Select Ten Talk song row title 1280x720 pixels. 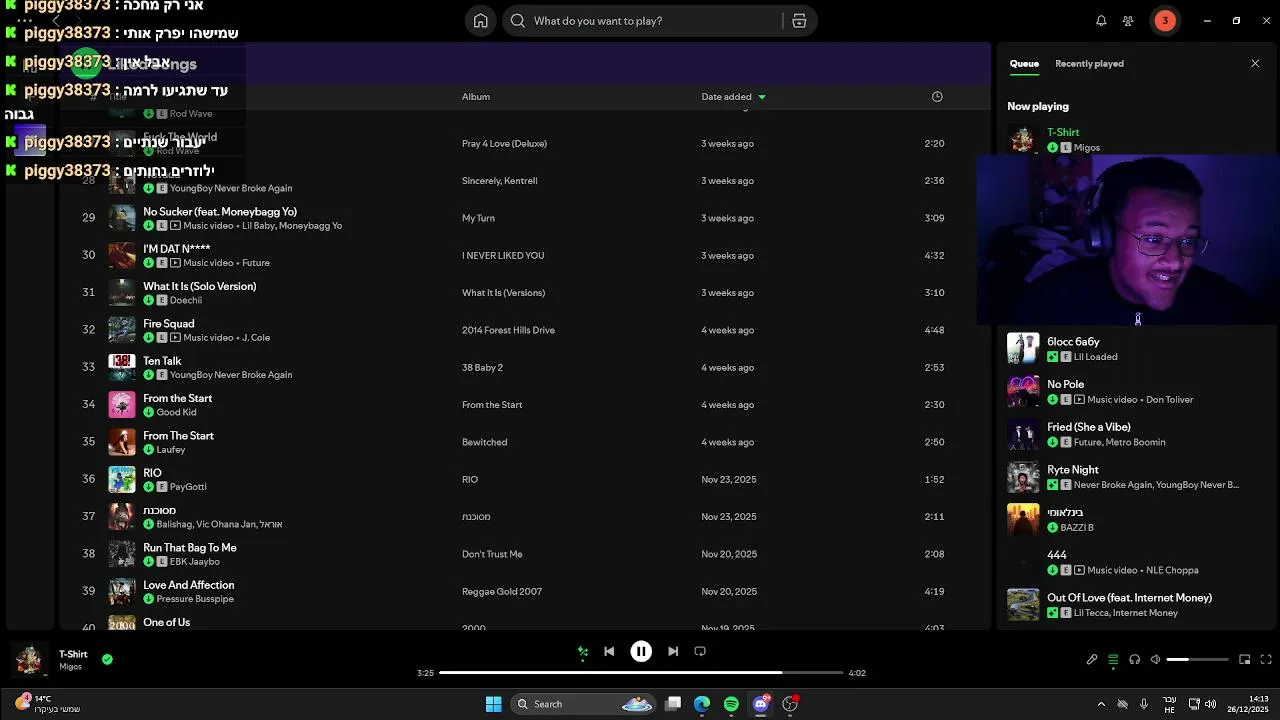point(162,361)
